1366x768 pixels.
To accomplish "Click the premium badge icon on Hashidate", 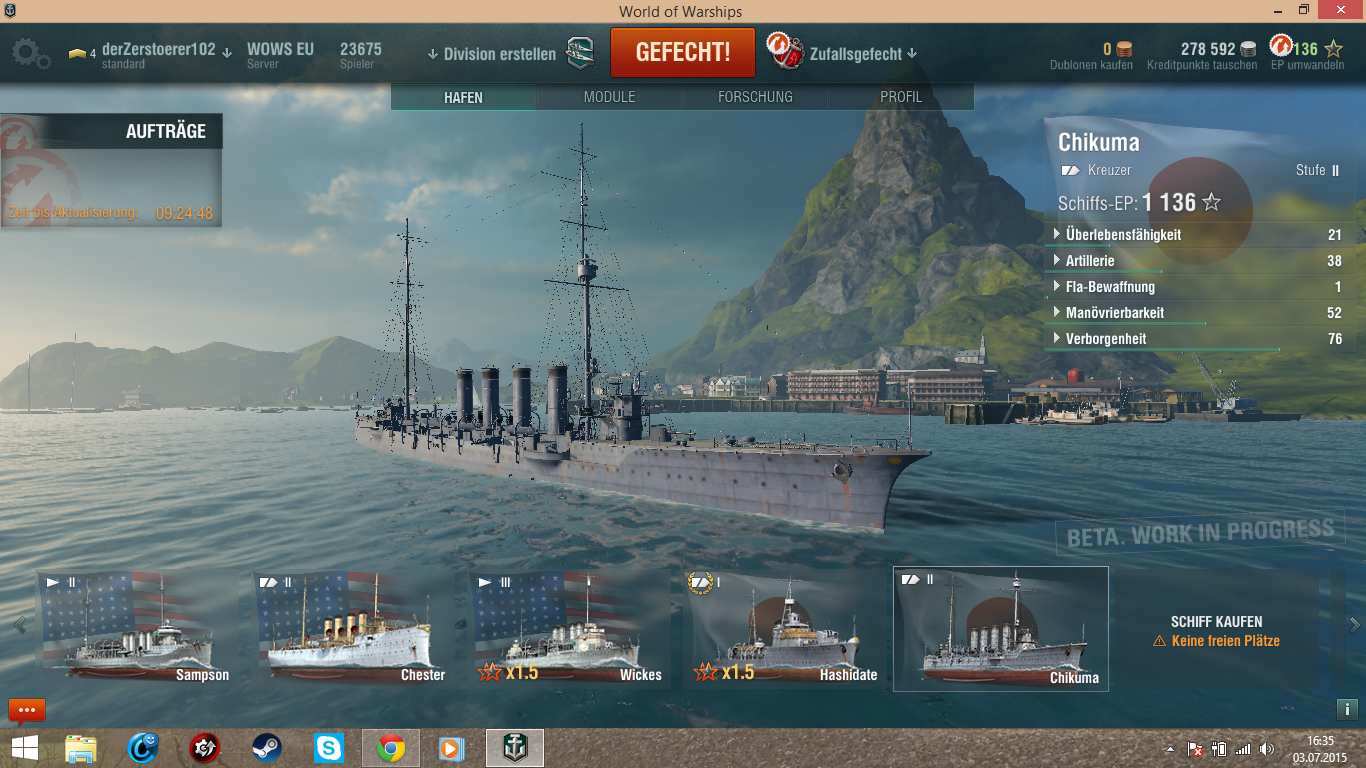I will [701, 581].
